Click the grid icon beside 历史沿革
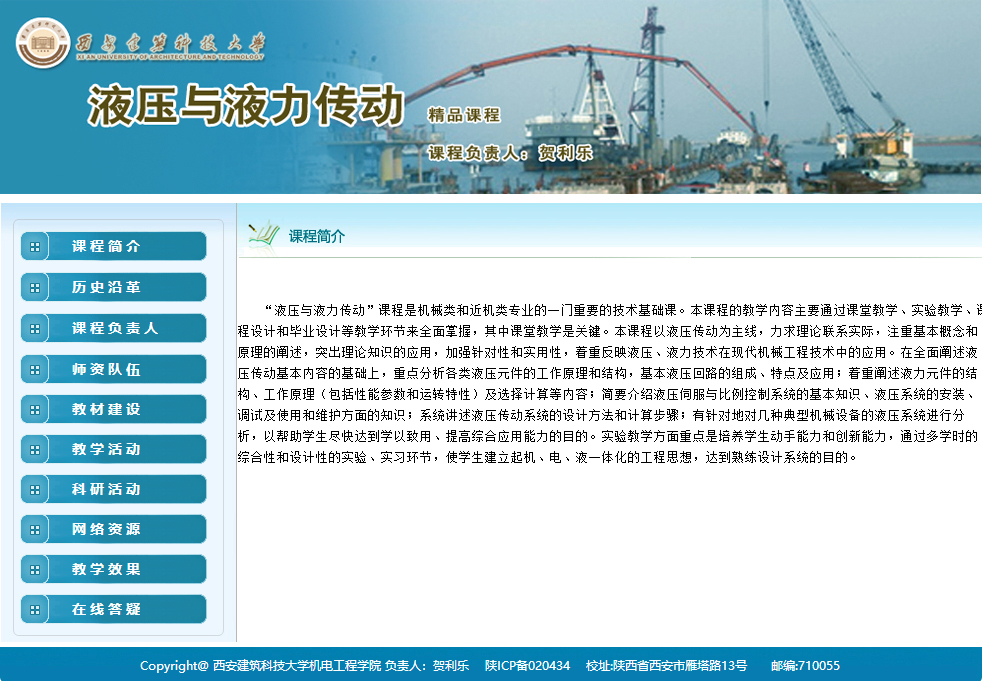 coord(35,288)
